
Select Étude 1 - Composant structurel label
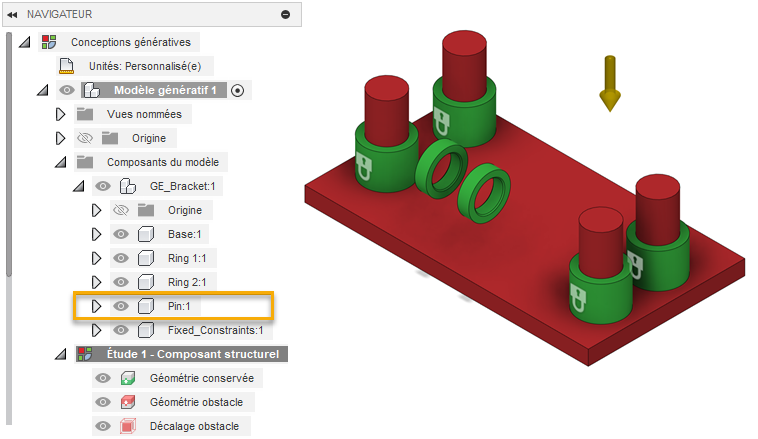pyautogui.click(x=193, y=354)
